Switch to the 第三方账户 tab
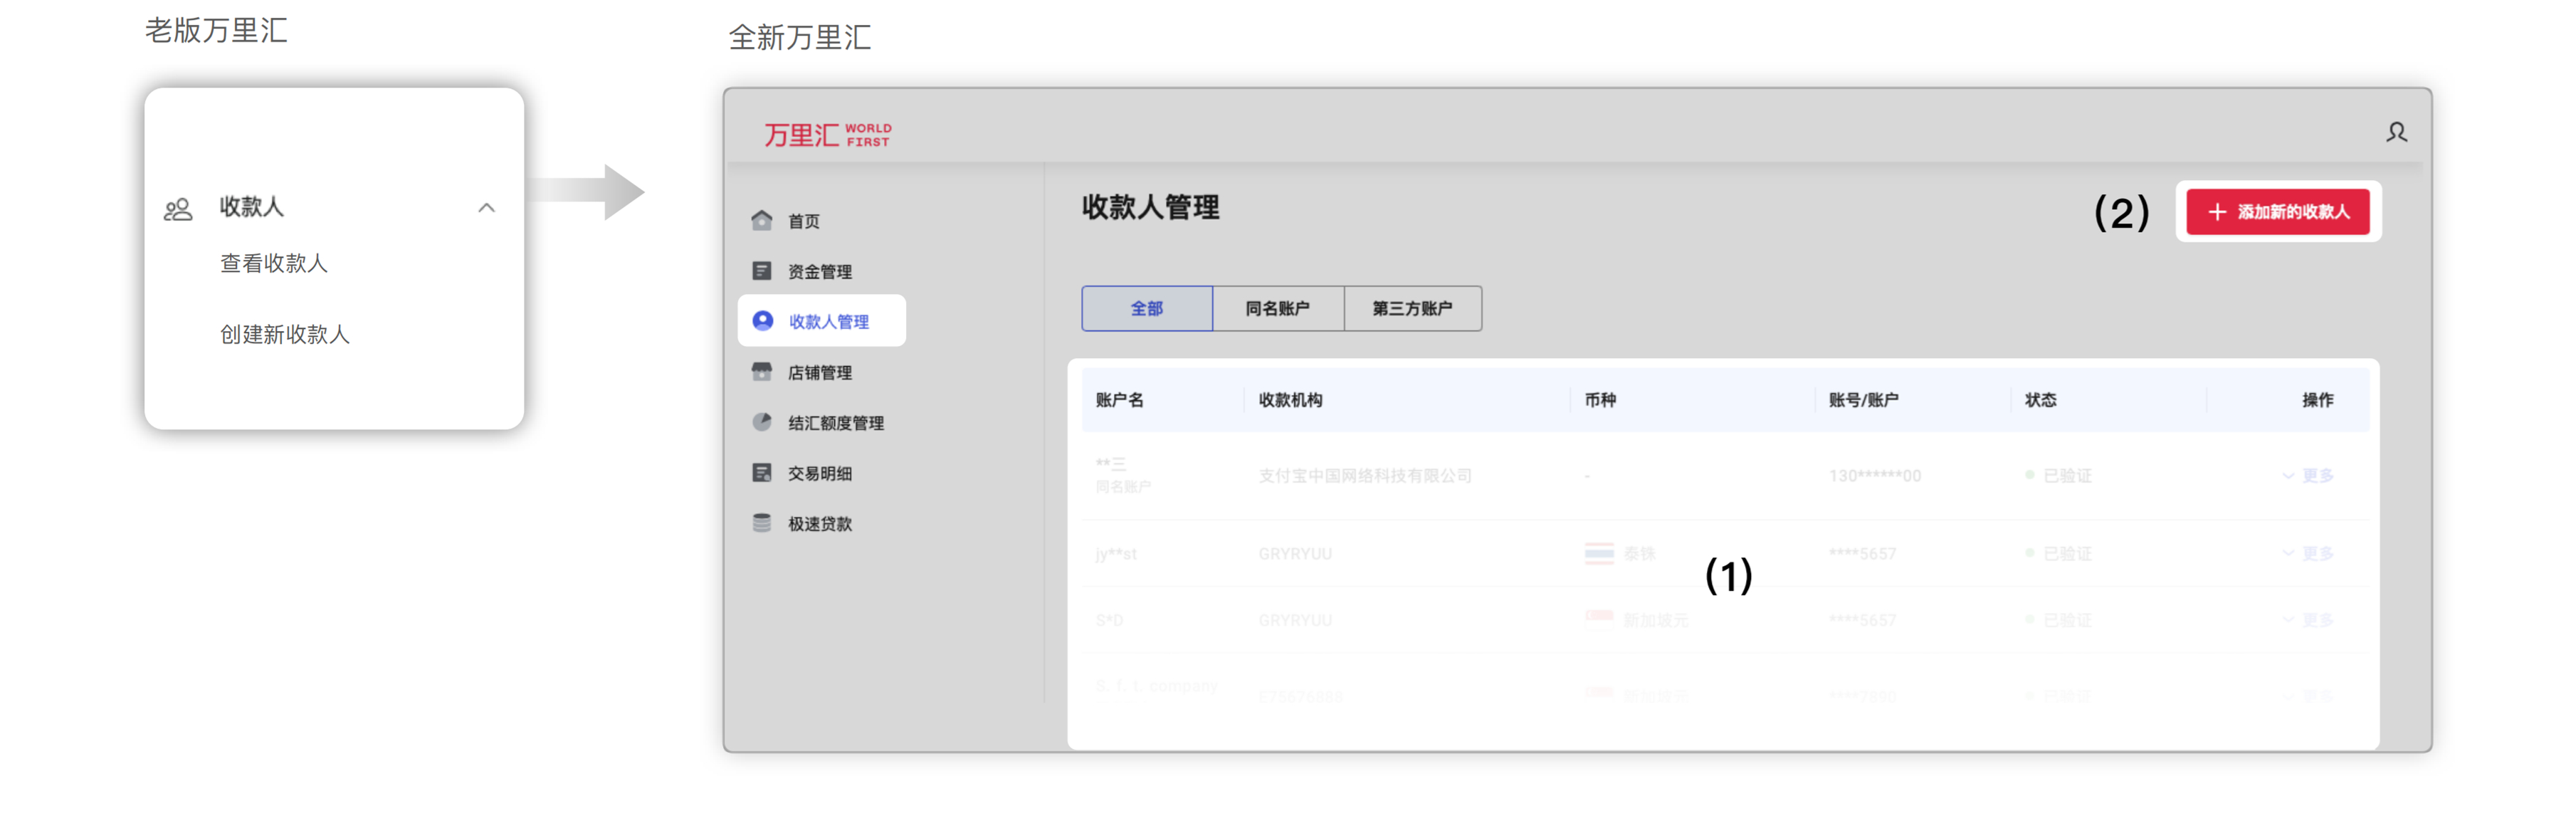Viewport: 2576px width, 823px height. (x=1412, y=308)
